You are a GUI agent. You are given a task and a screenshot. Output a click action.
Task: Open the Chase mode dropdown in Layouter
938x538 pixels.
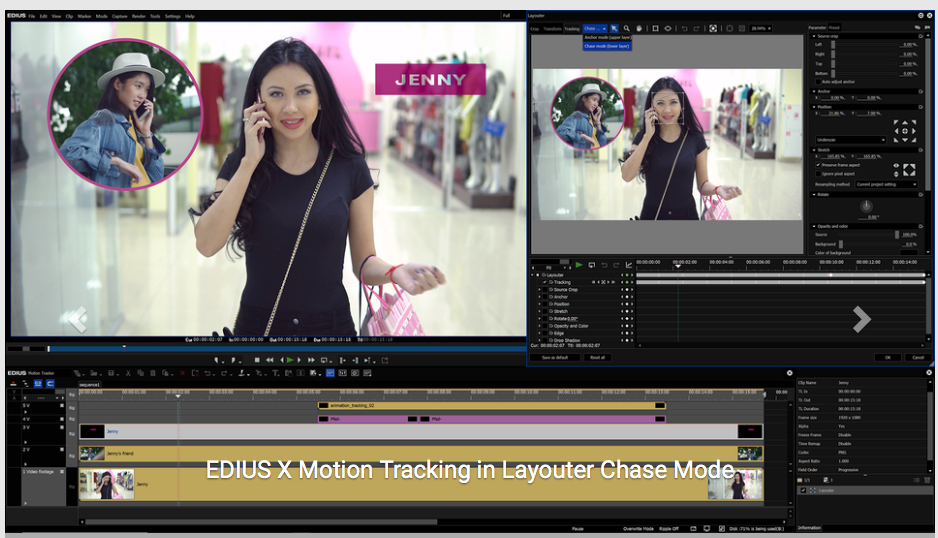point(595,28)
